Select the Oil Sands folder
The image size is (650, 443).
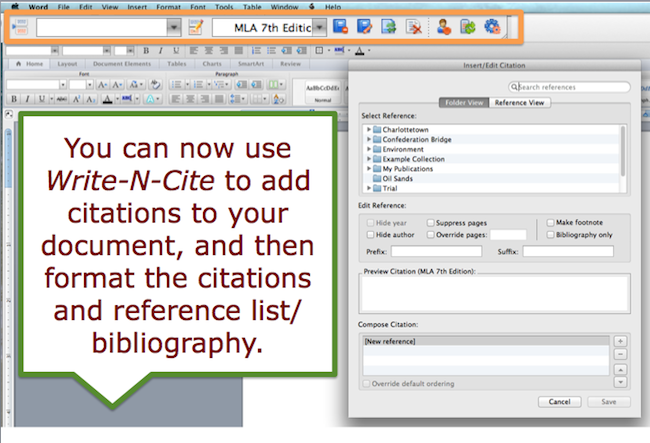coord(397,179)
